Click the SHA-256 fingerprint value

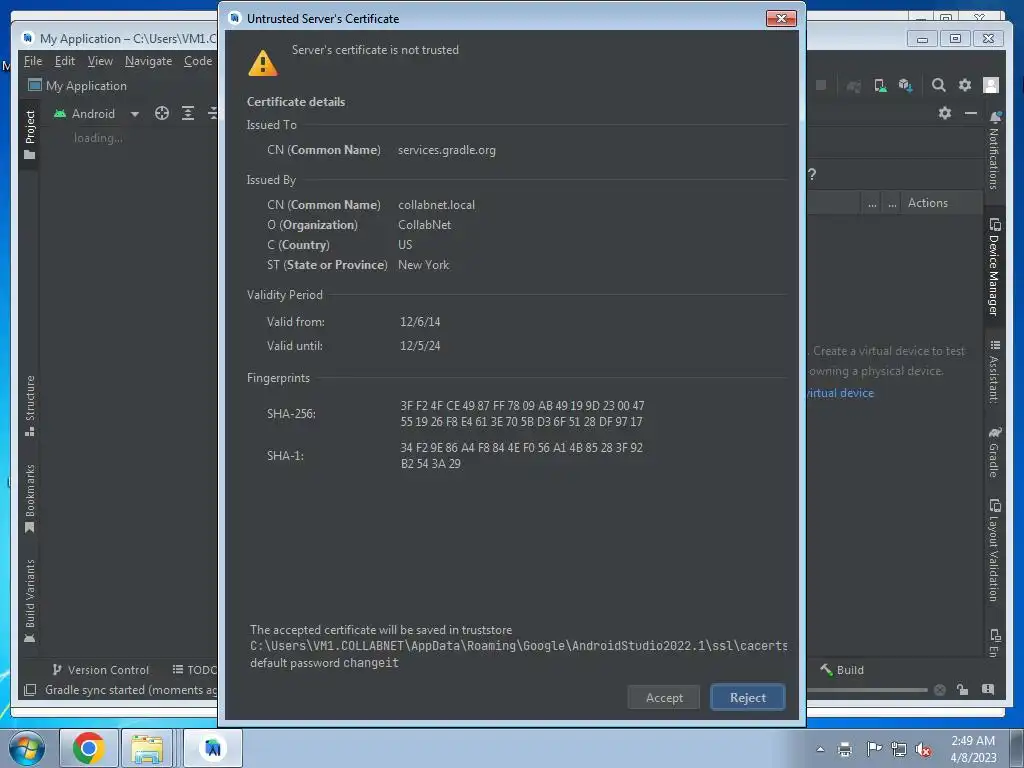click(x=522, y=414)
